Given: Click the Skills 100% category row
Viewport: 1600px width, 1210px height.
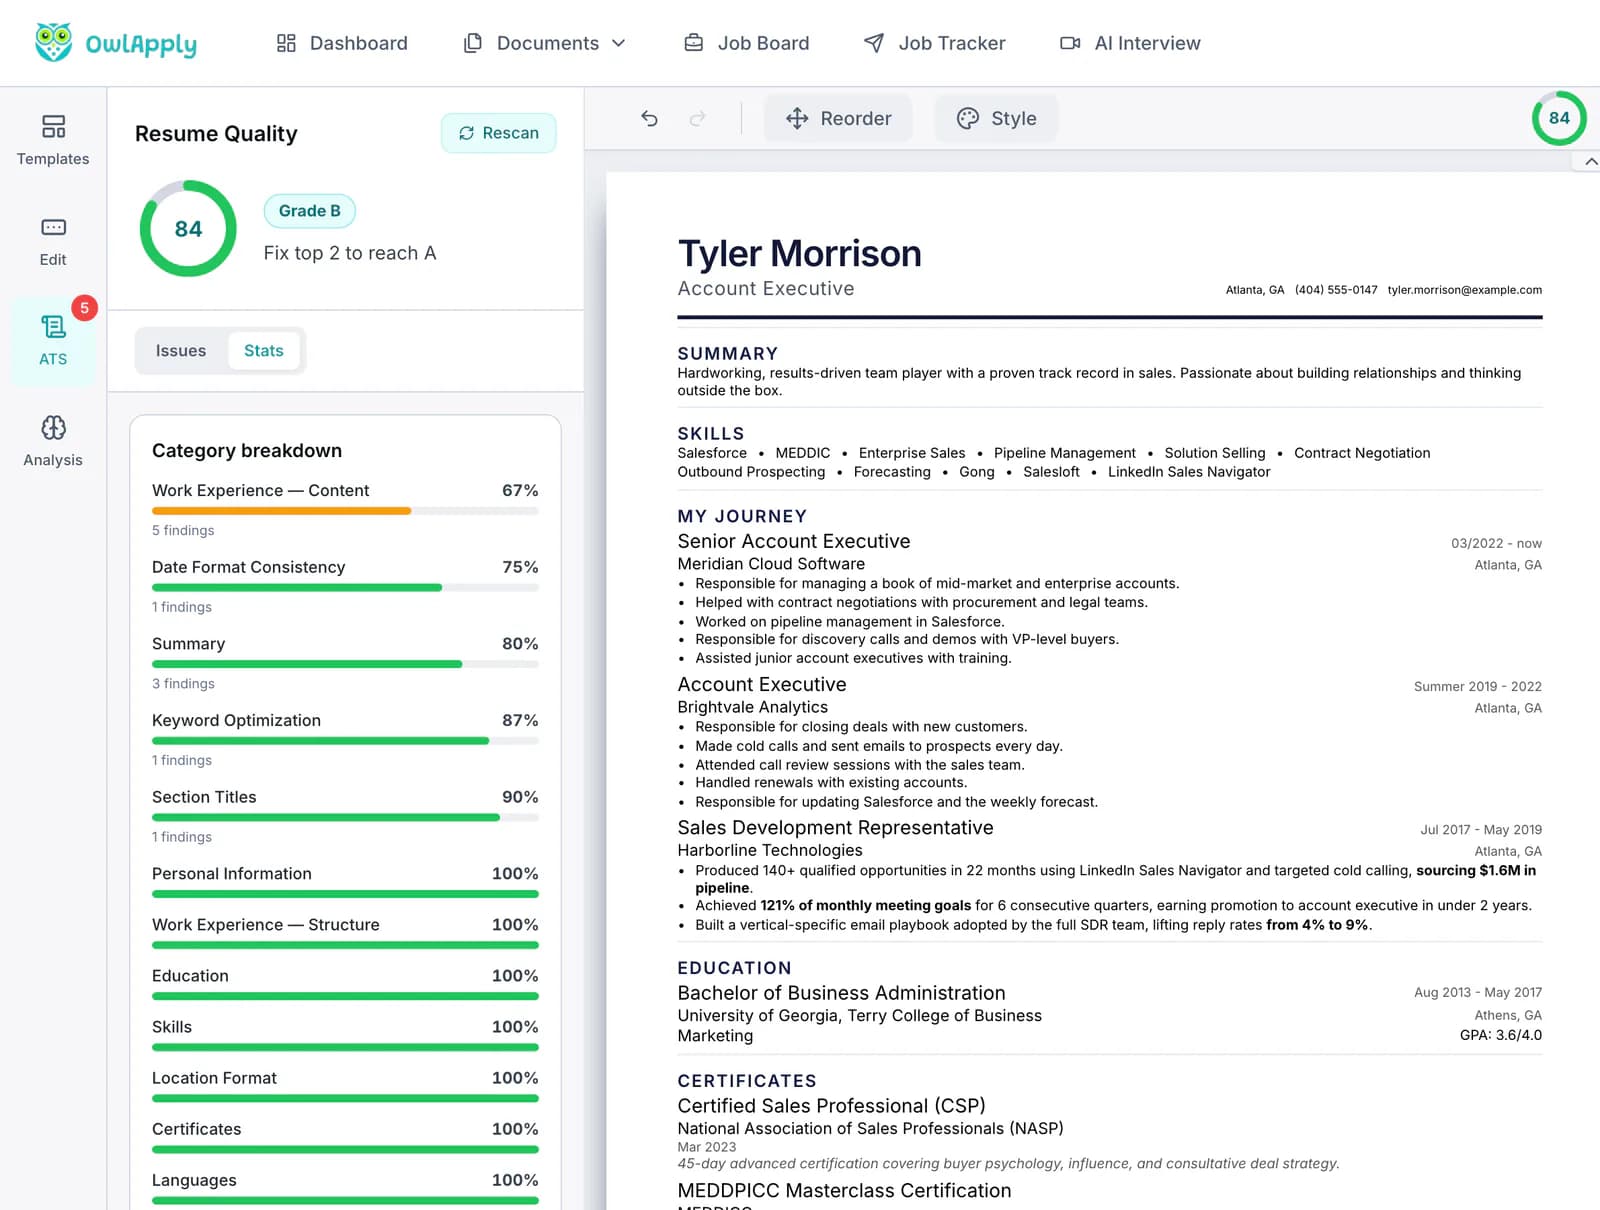Looking at the screenshot, I should pos(345,1034).
